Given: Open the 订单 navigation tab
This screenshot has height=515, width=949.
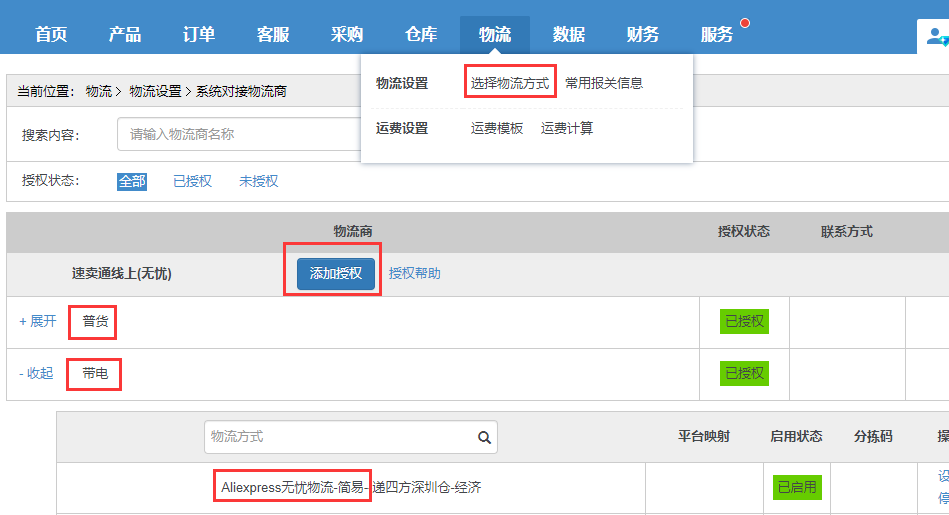Looking at the screenshot, I should pos(199,35).
